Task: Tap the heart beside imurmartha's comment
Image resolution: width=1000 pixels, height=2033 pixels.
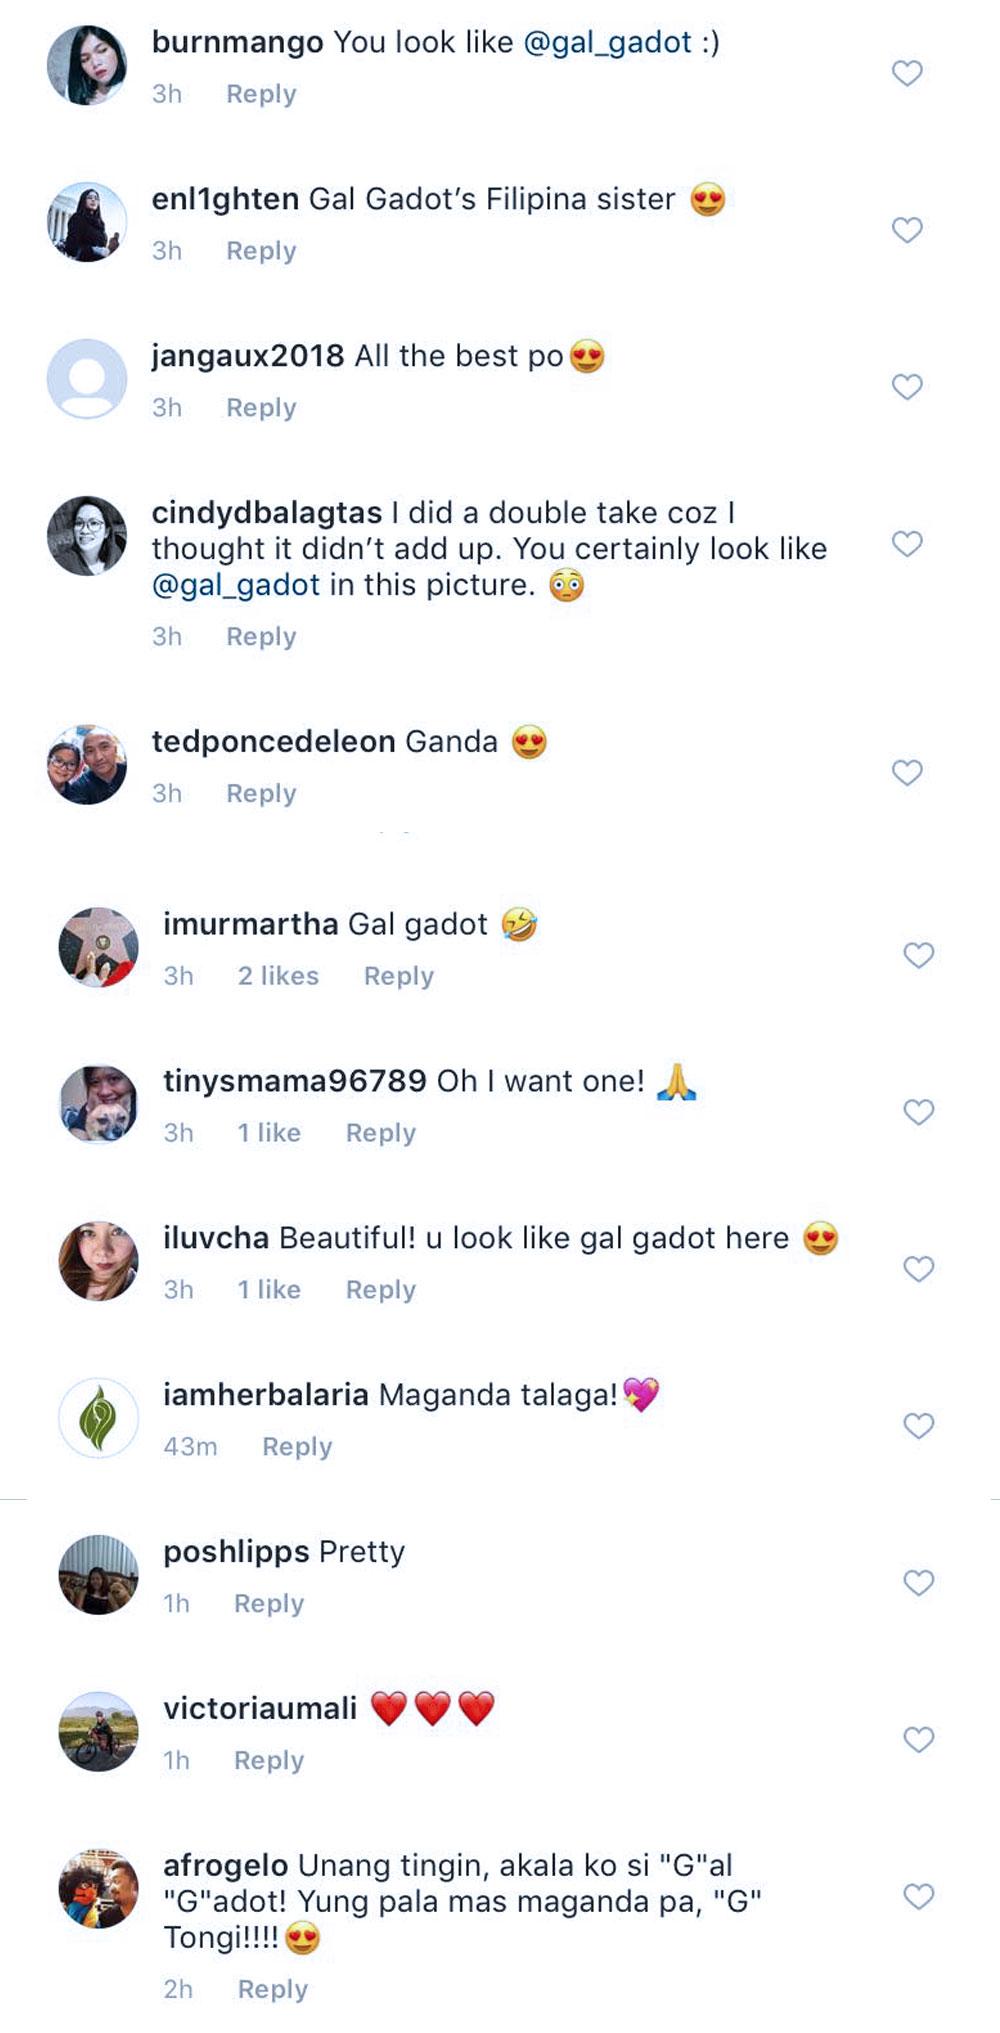Action: point(919,955)
